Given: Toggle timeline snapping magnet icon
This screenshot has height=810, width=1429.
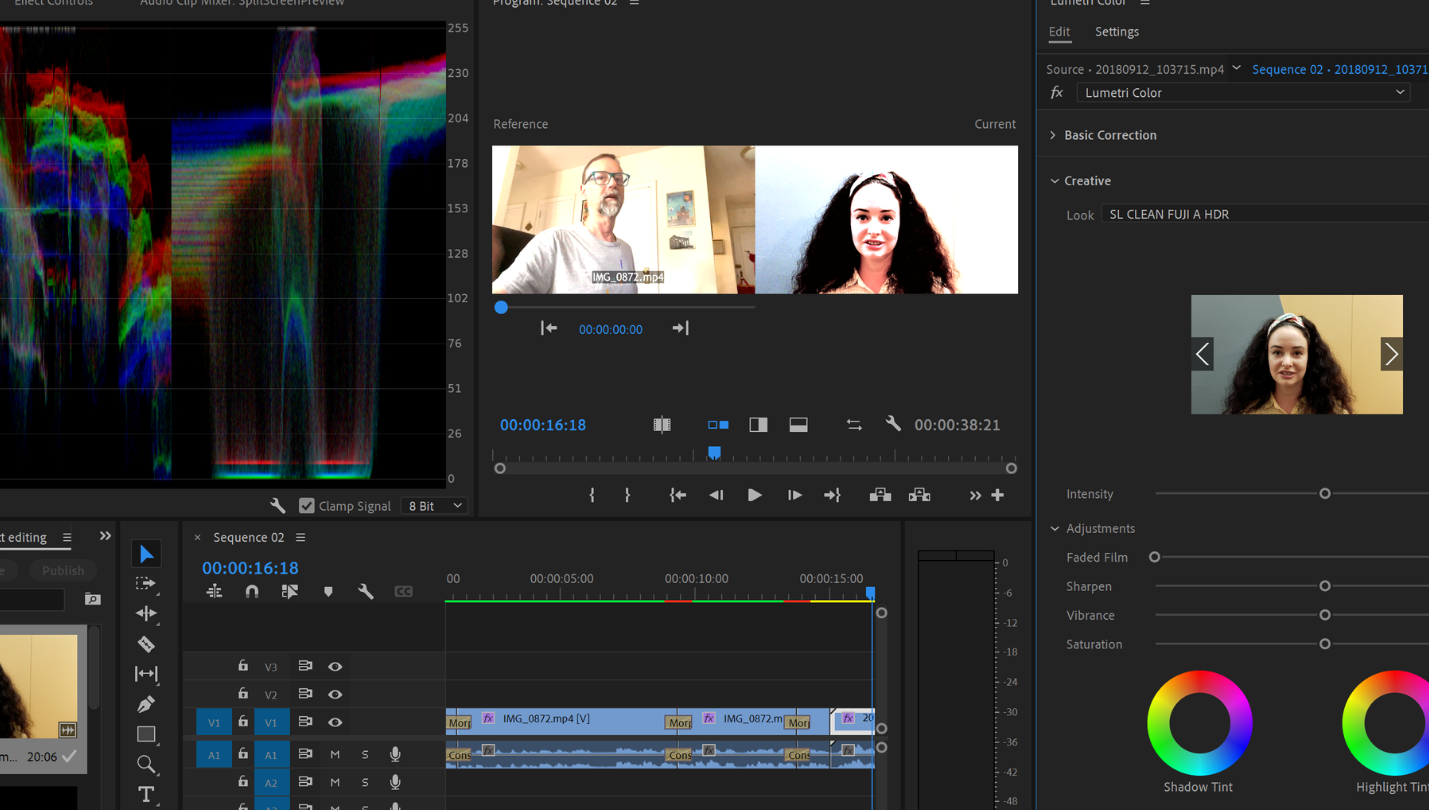Looking at the screenshot, I should click(252, 592).
